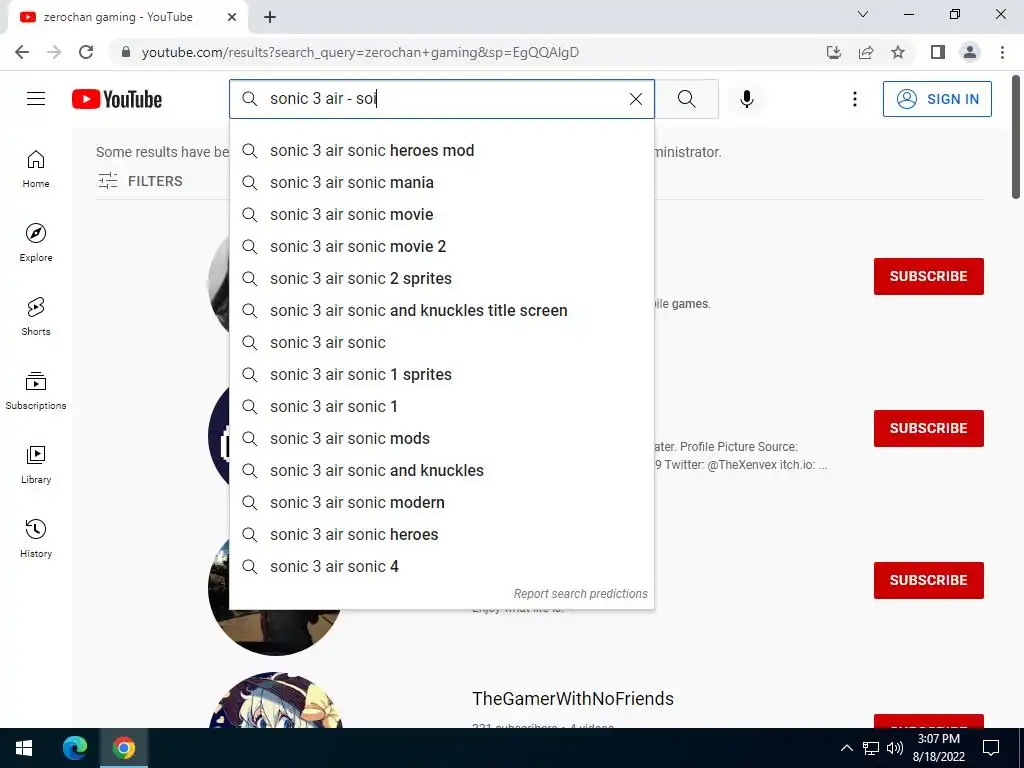Click the magnifier search submit button
Screen dimensions: 1024x768
coord(686,99)
